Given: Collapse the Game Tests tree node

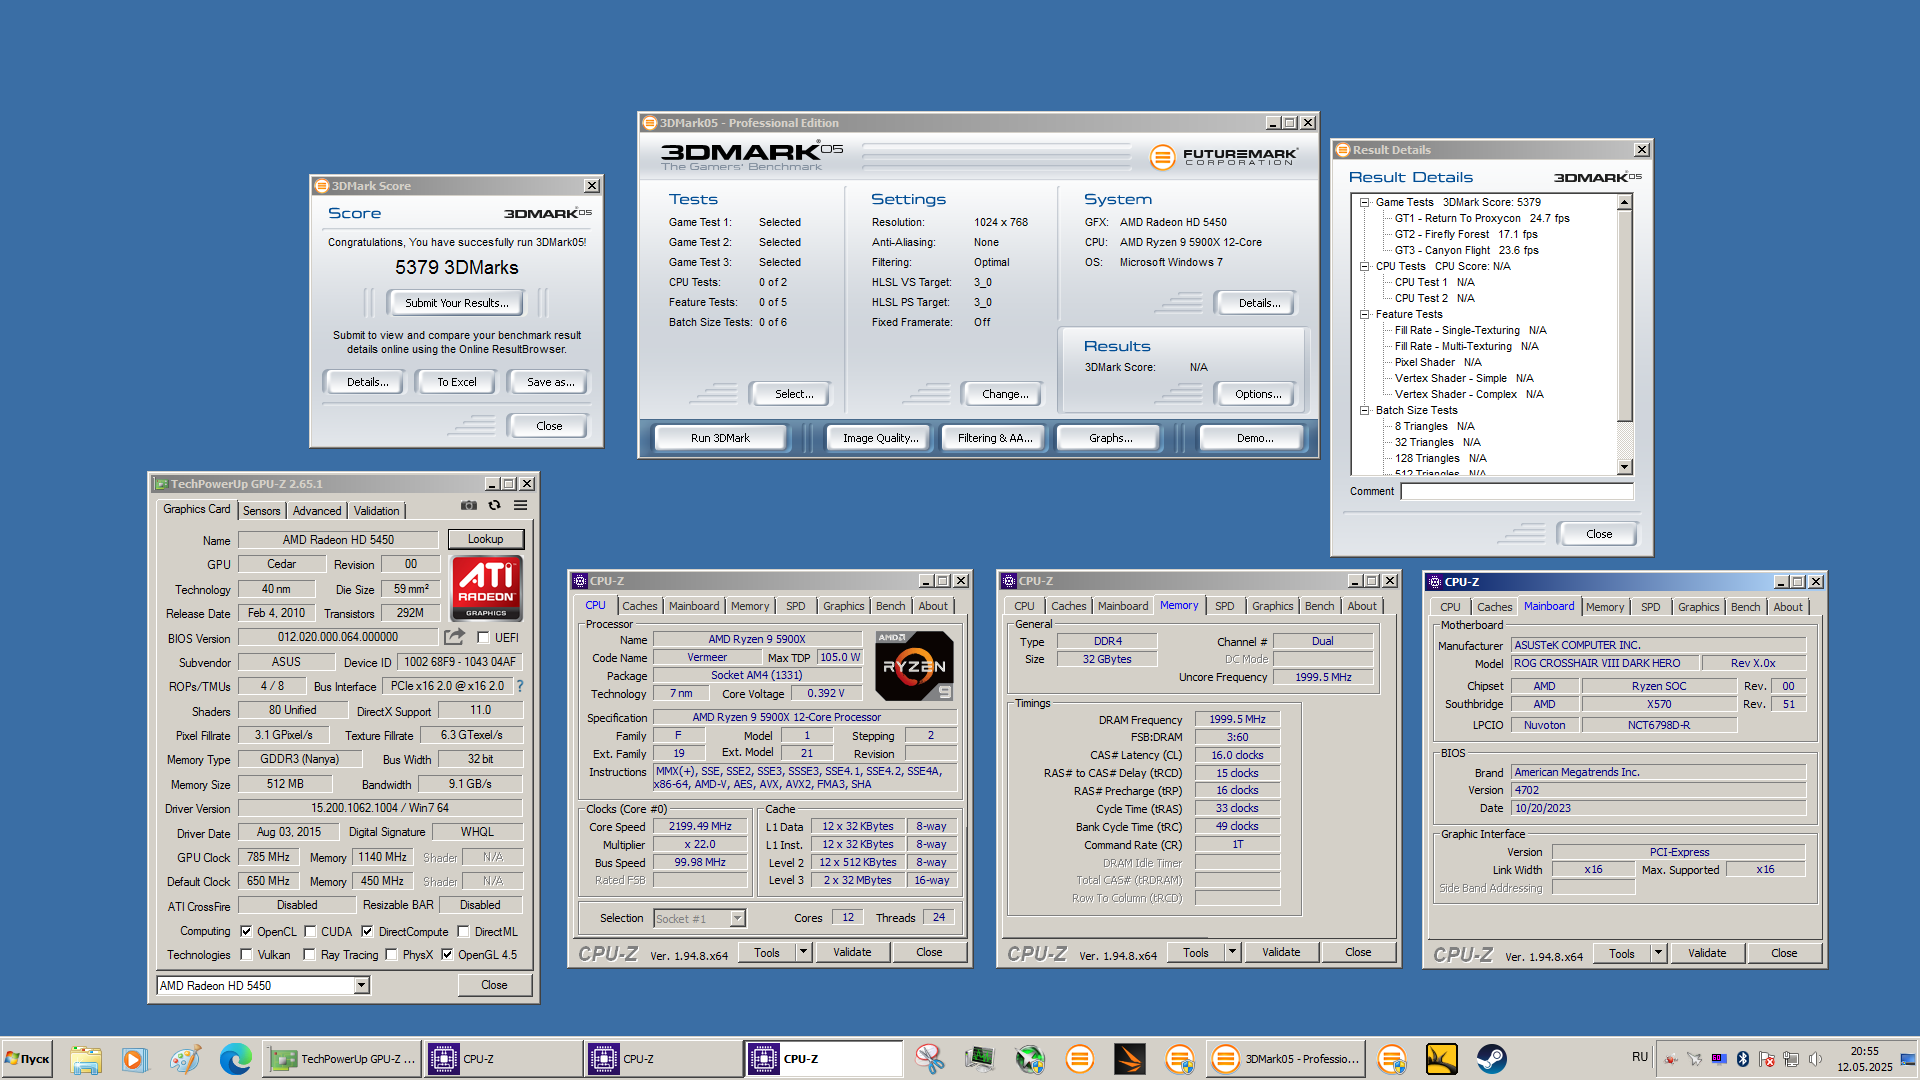Looking at the screenshot, I should [1364, 202].
